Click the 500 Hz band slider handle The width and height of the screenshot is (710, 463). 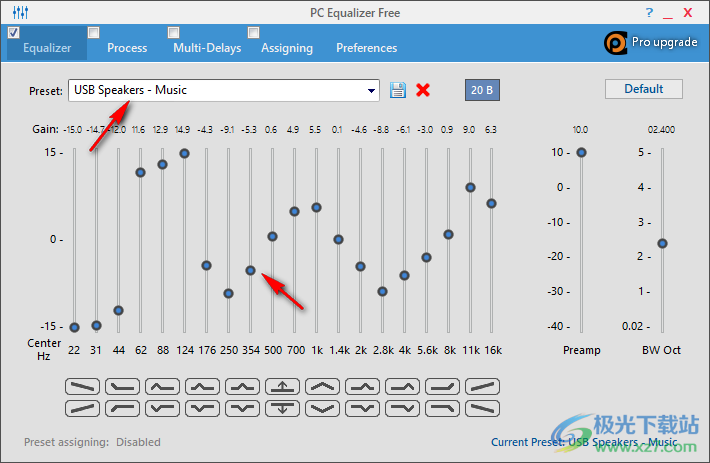pyautogui.click(x=272, y=236)
